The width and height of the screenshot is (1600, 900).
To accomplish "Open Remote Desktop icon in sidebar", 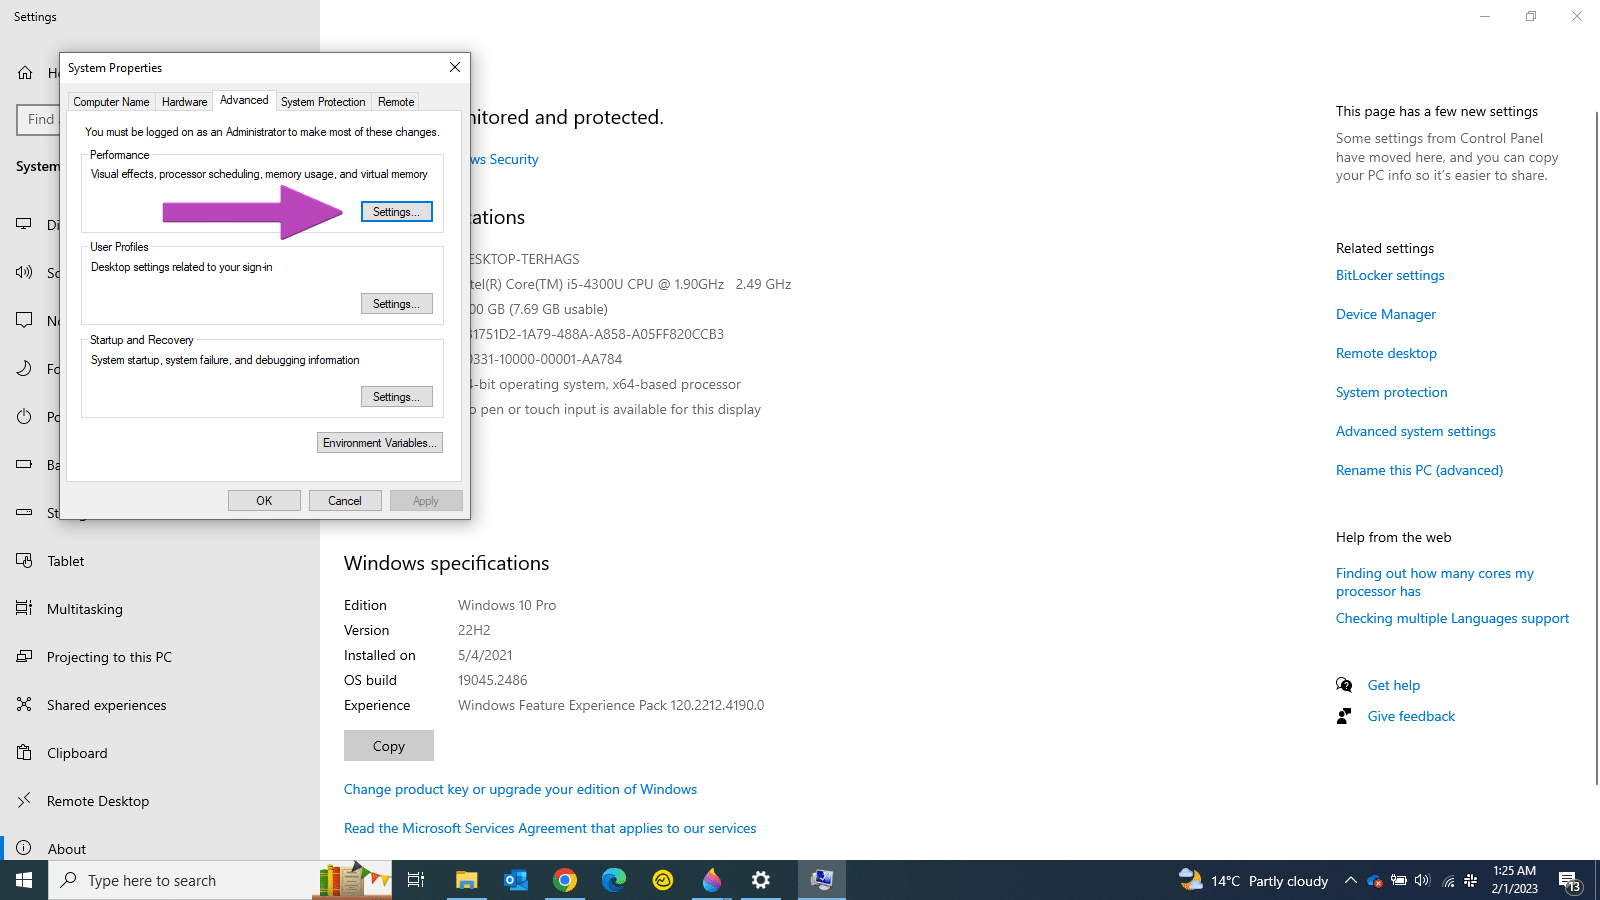I will [24, 801].
